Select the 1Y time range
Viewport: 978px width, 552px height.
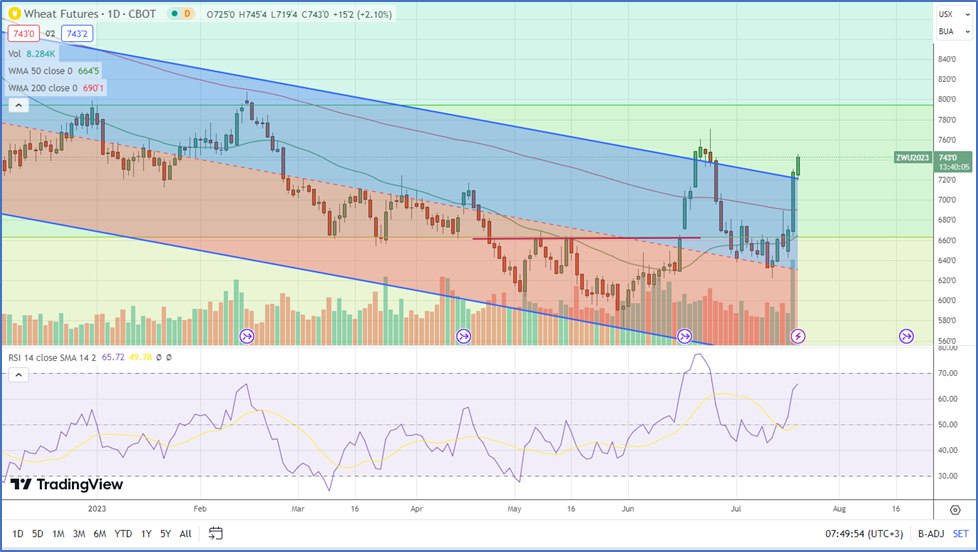point(146,534)
